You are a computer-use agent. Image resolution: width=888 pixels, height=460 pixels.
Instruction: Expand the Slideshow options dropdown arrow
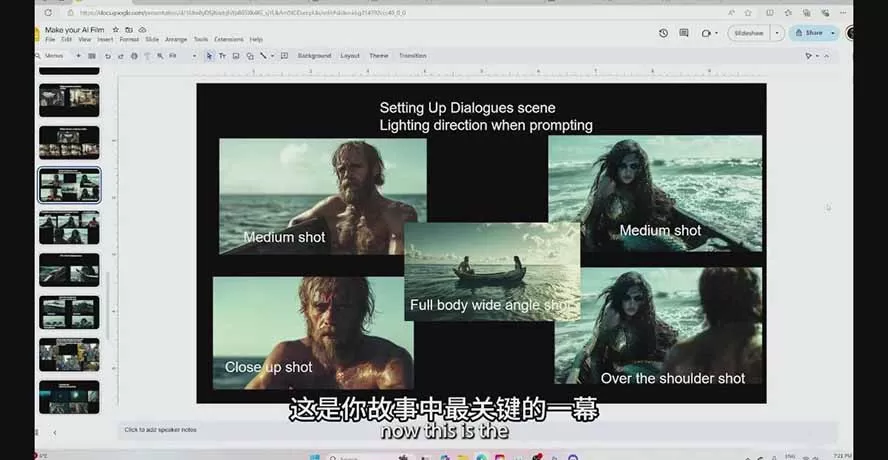777,33
